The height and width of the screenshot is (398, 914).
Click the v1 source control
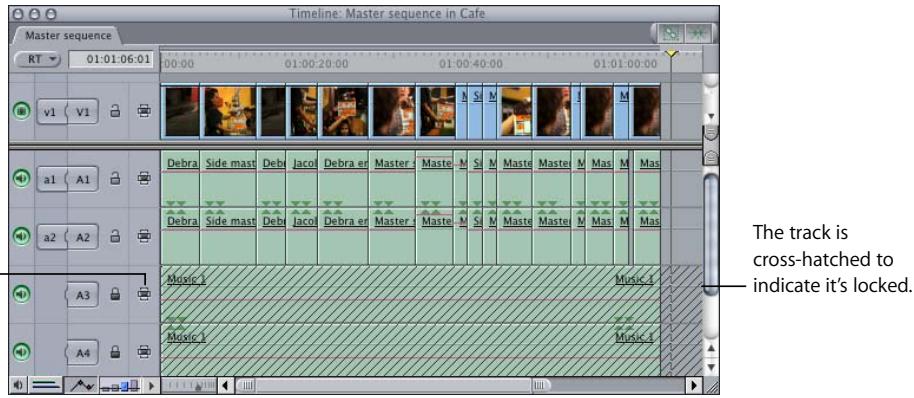point(51,111)
